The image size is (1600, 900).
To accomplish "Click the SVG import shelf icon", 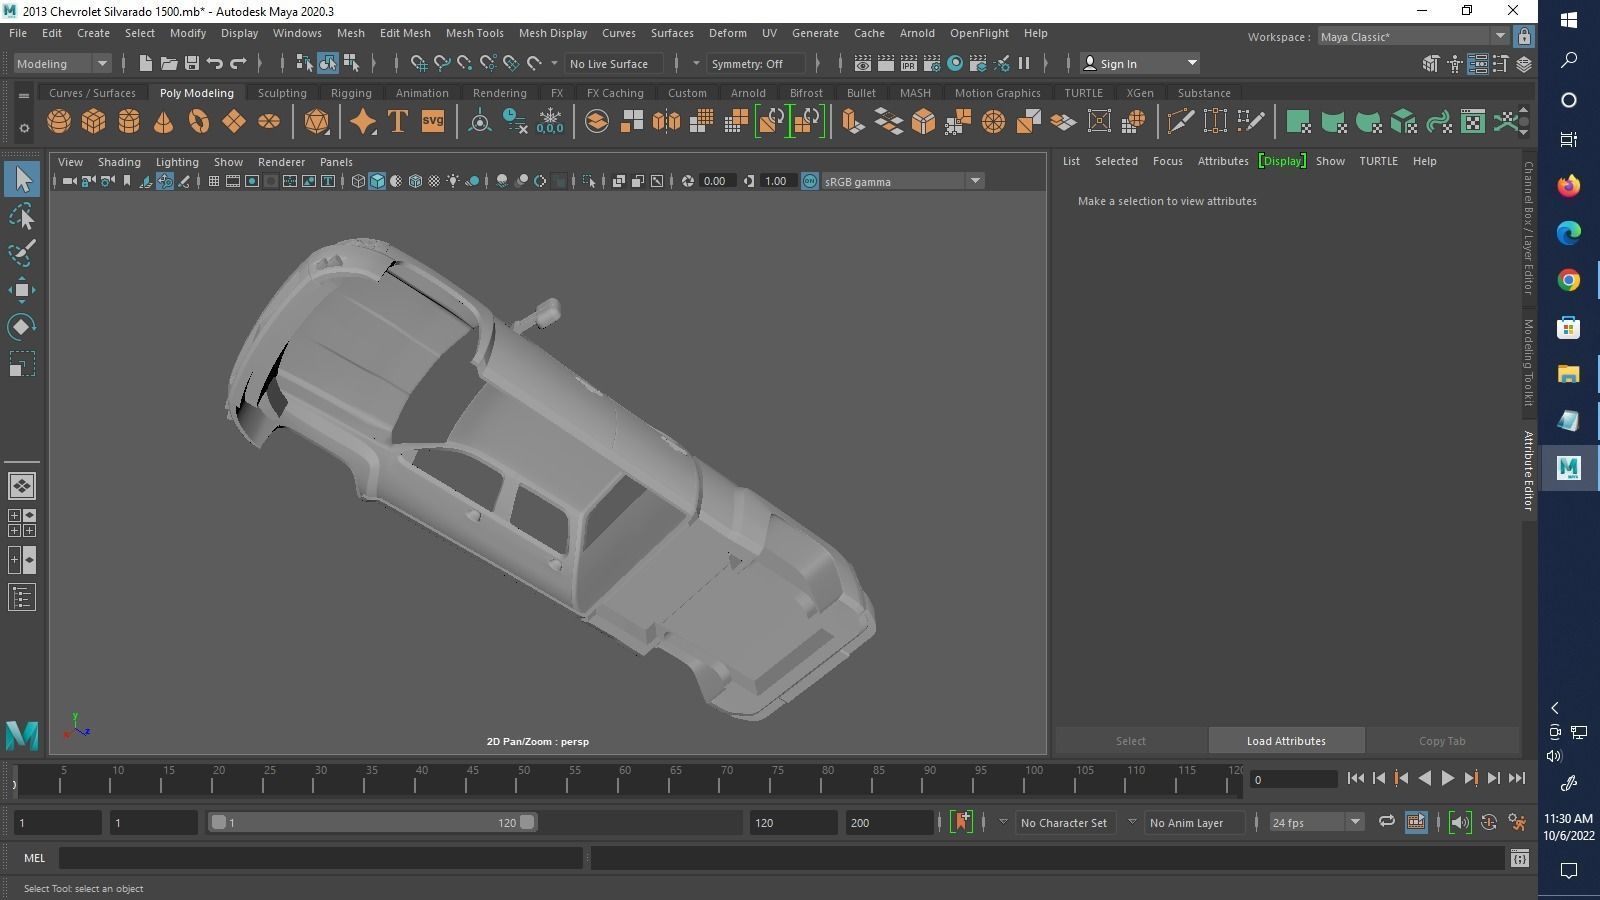I will [x=432, y=122].
